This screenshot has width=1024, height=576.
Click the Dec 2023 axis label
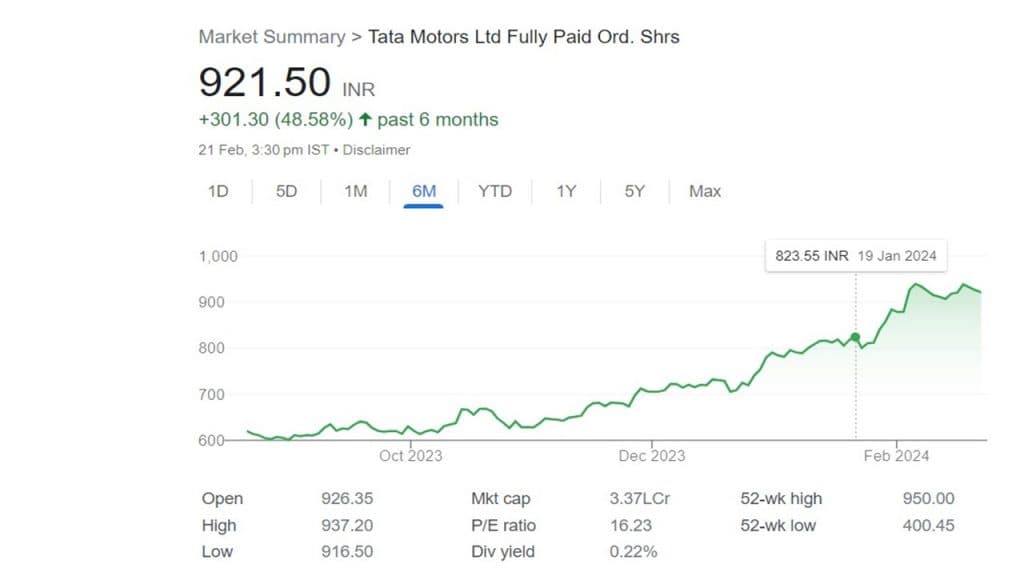click(x=652, y=456)
